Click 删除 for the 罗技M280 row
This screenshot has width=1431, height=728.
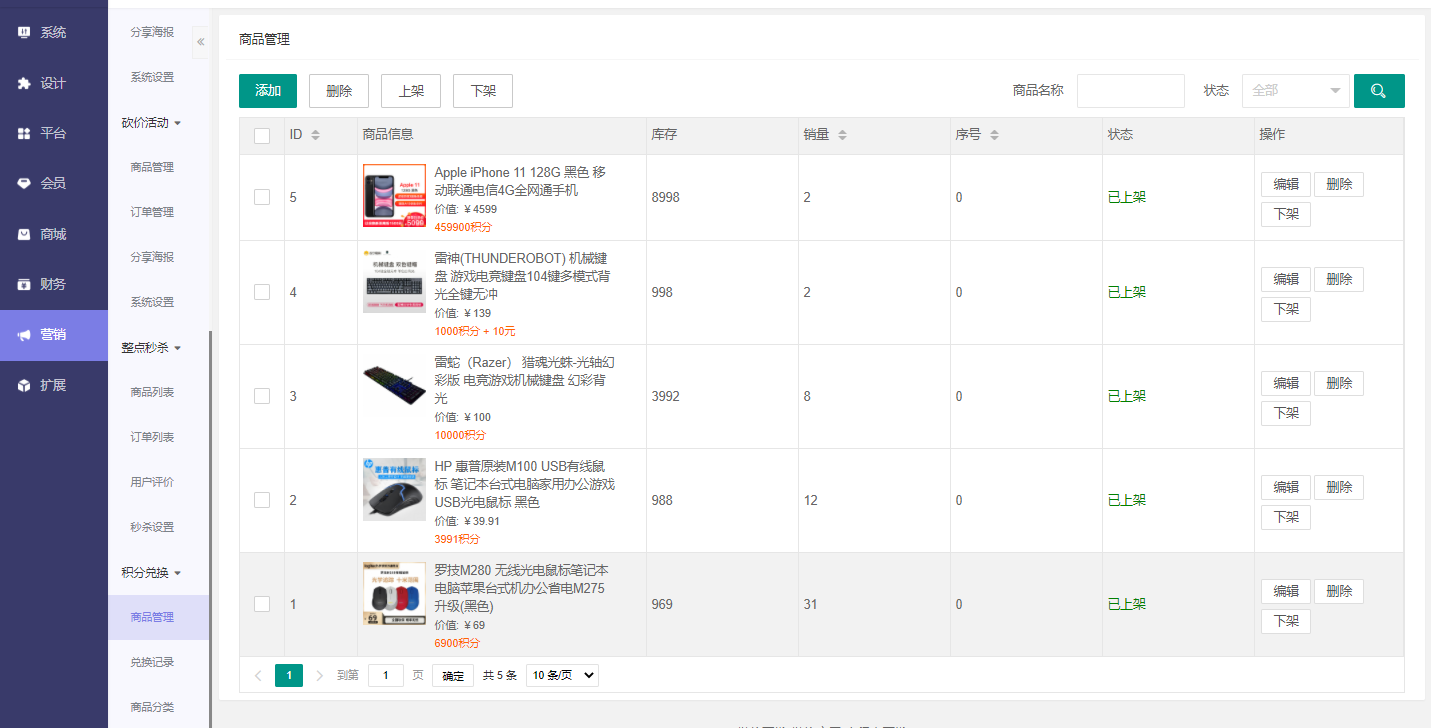click(x=1339, y=591)
